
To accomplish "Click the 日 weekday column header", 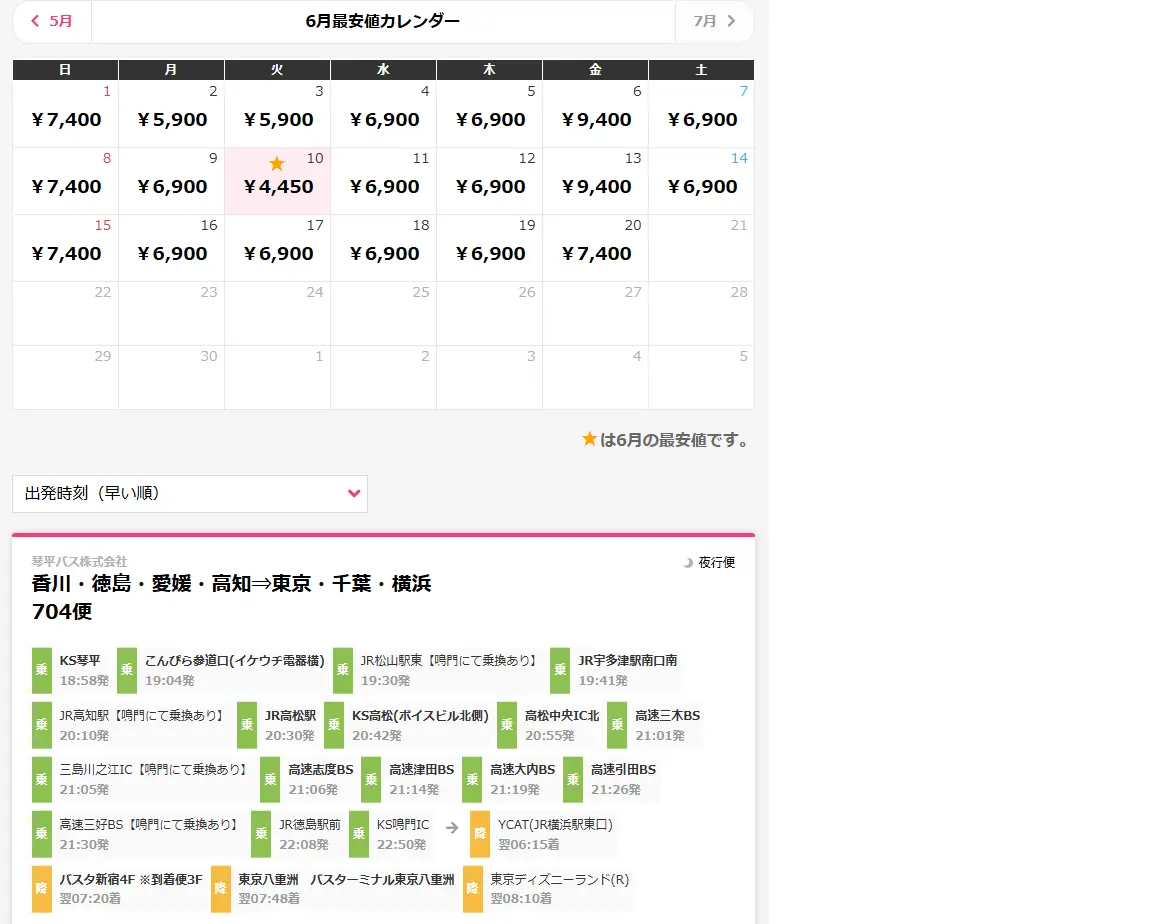I will [x=66, y=69].
